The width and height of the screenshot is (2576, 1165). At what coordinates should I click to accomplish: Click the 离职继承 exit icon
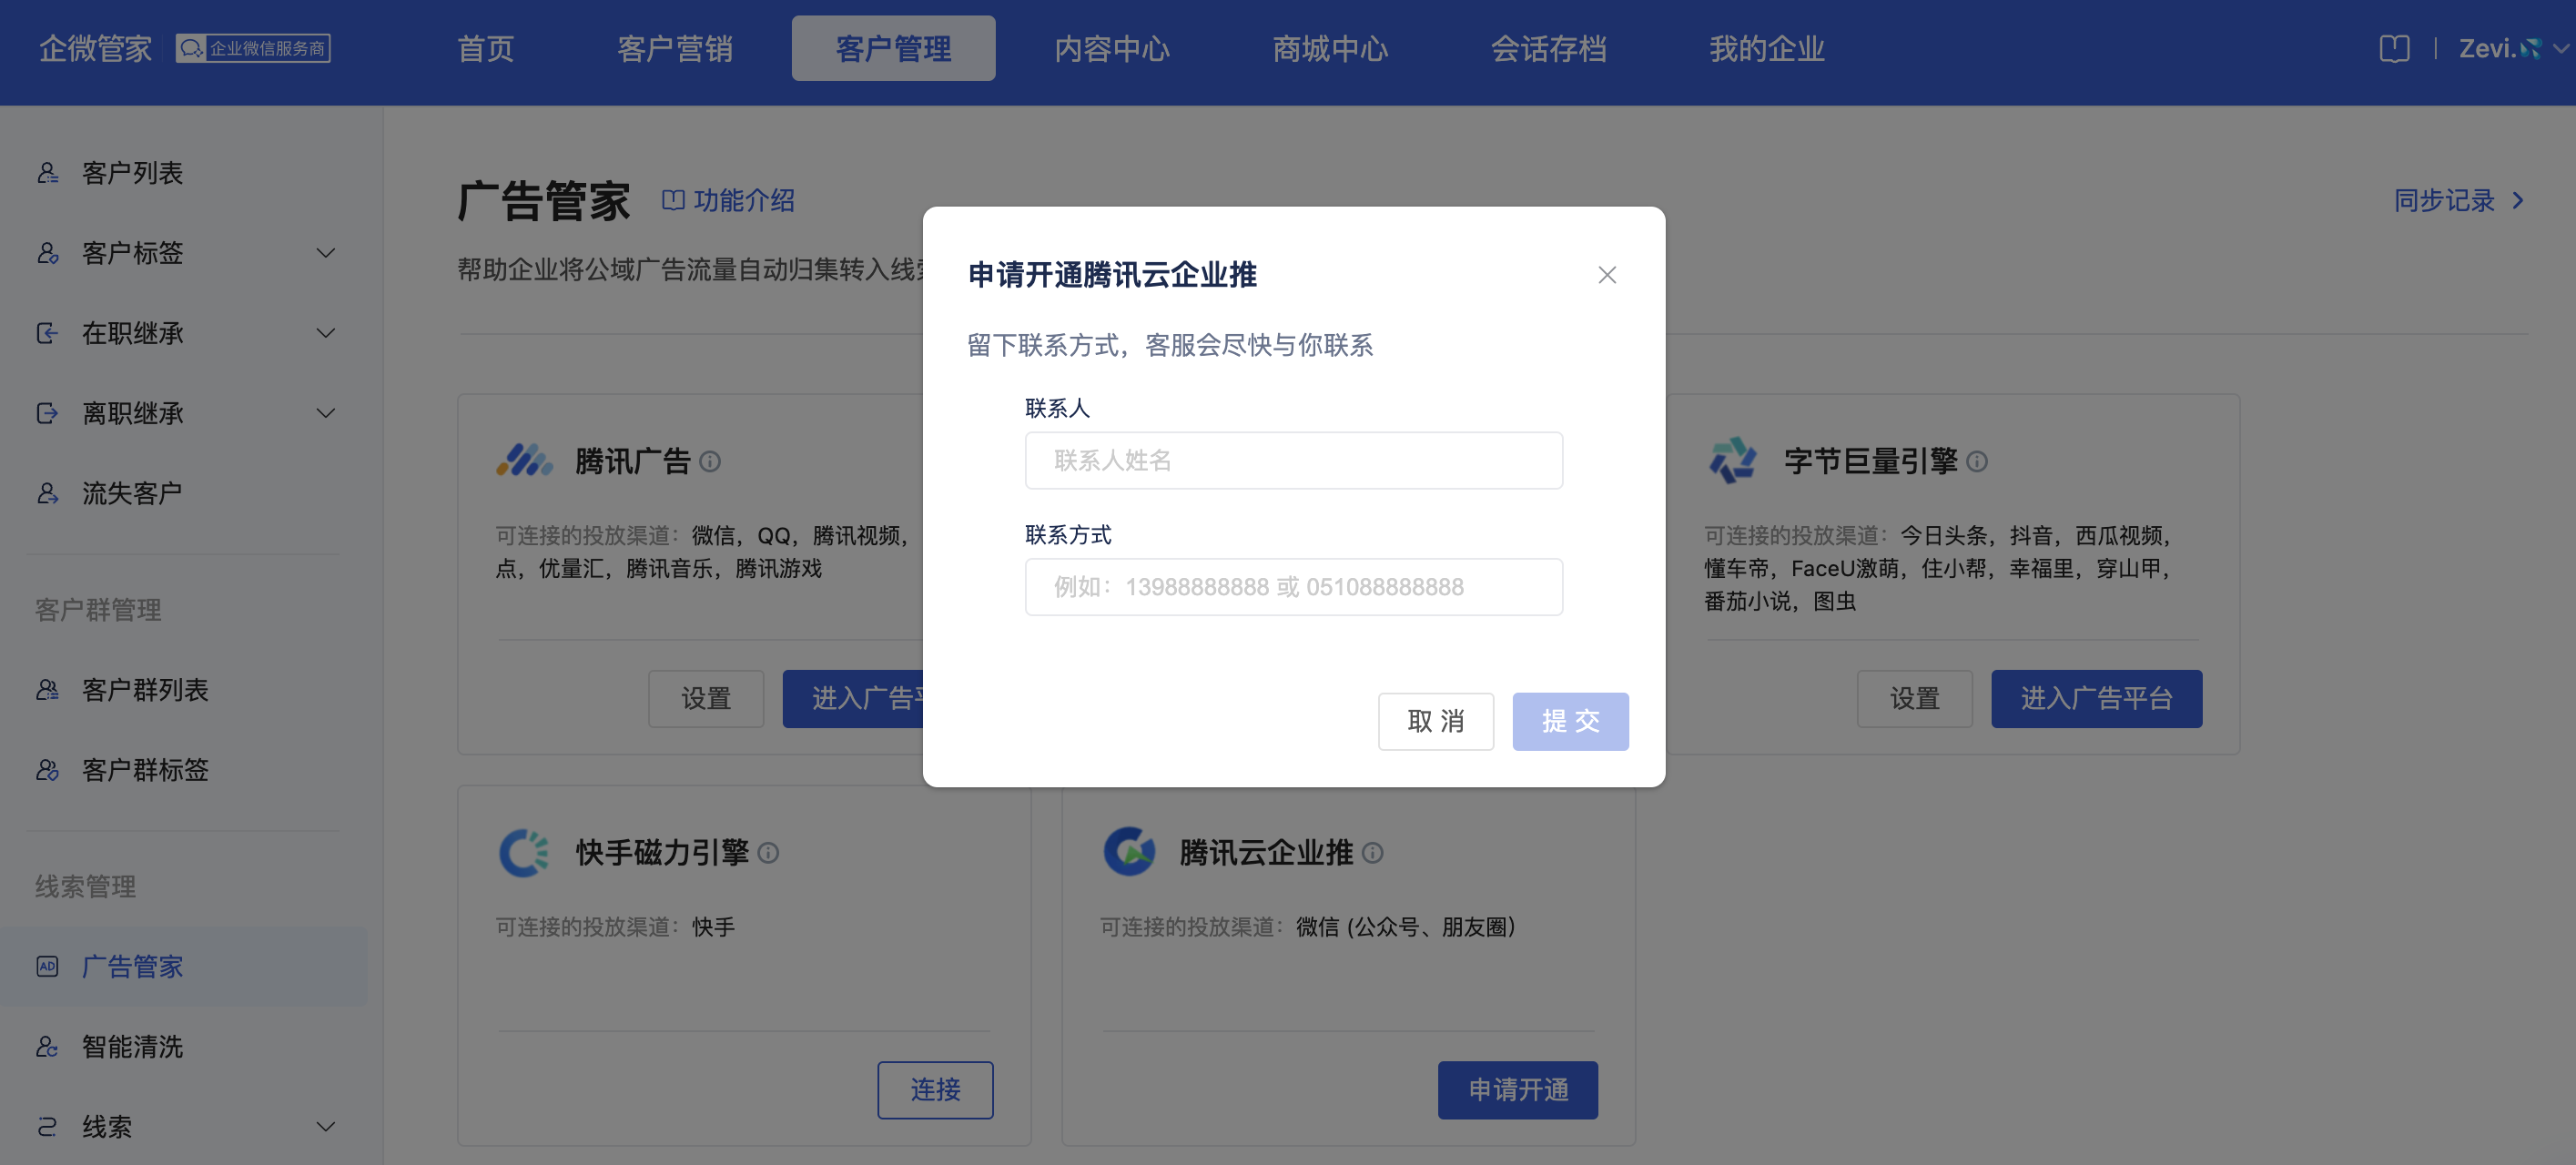point(47,413)
